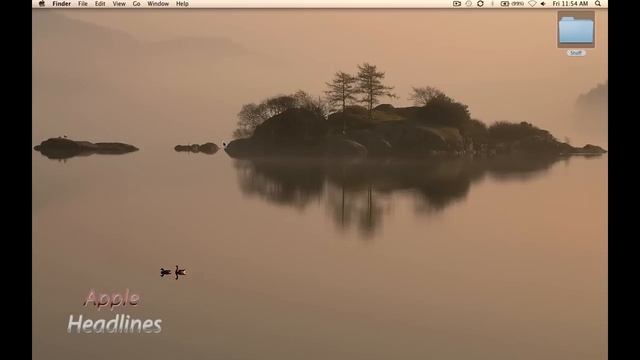Click the Stuff folder name label
The image size is (640, 360).
pyautogui.click(x=576, y=53)
